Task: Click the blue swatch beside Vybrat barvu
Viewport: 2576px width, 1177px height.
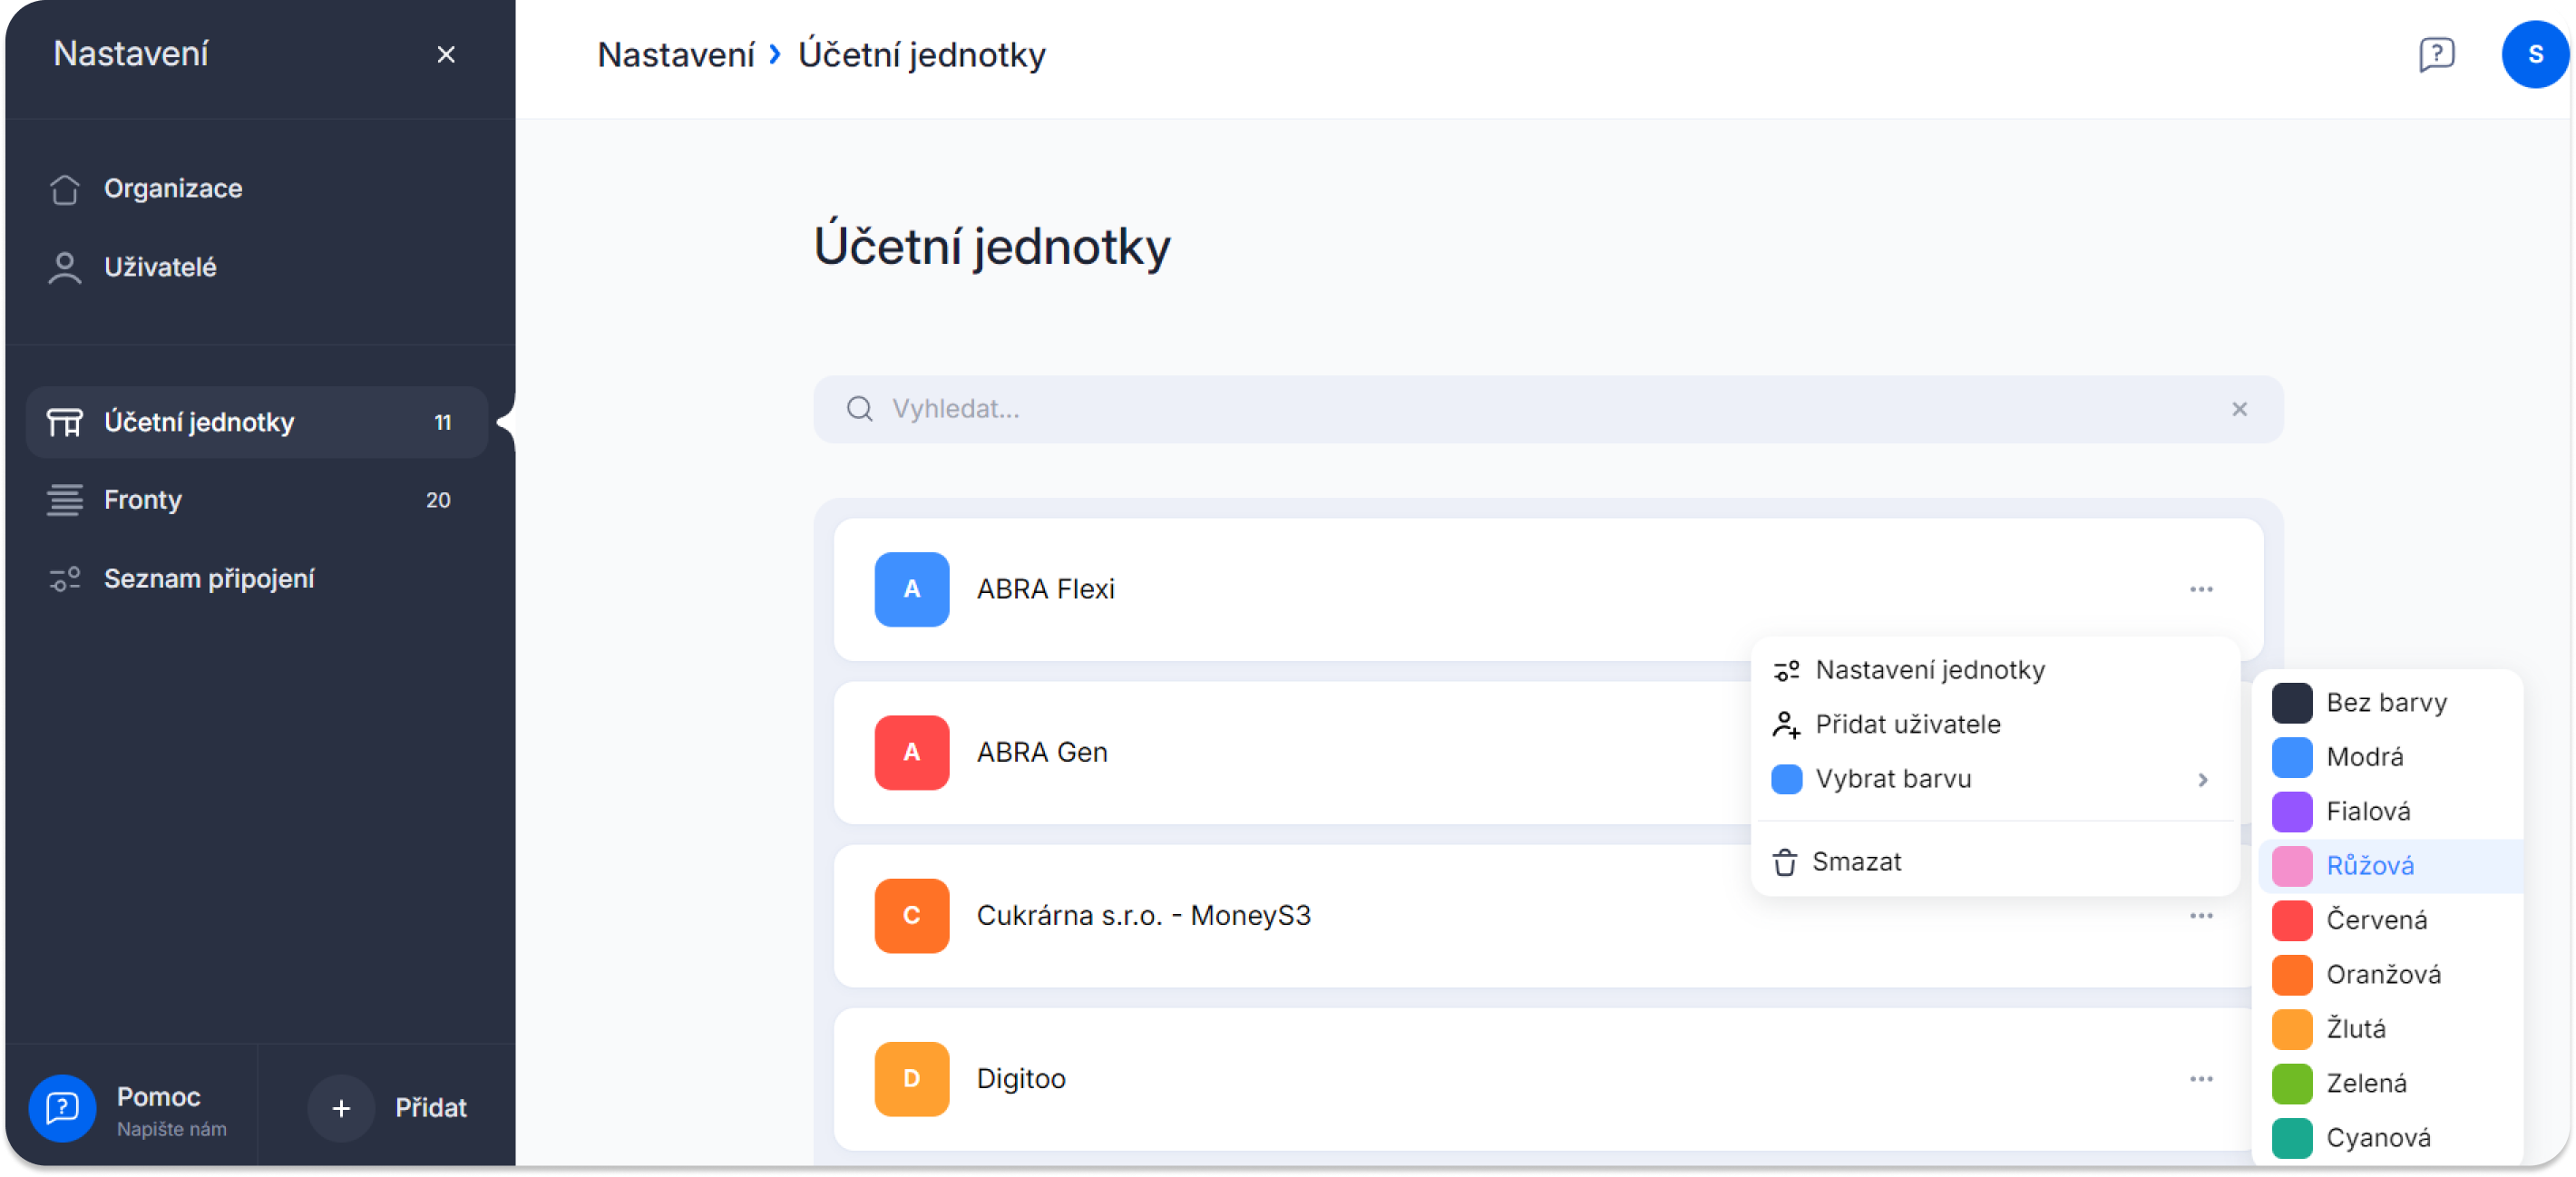Action: [x=1786, y=779]
